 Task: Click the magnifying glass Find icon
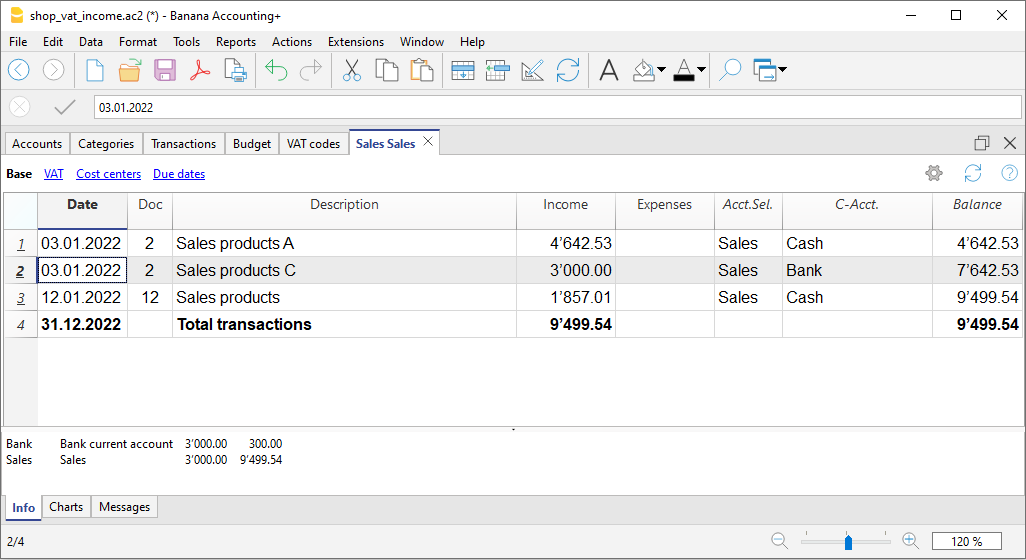pos(730,70)
